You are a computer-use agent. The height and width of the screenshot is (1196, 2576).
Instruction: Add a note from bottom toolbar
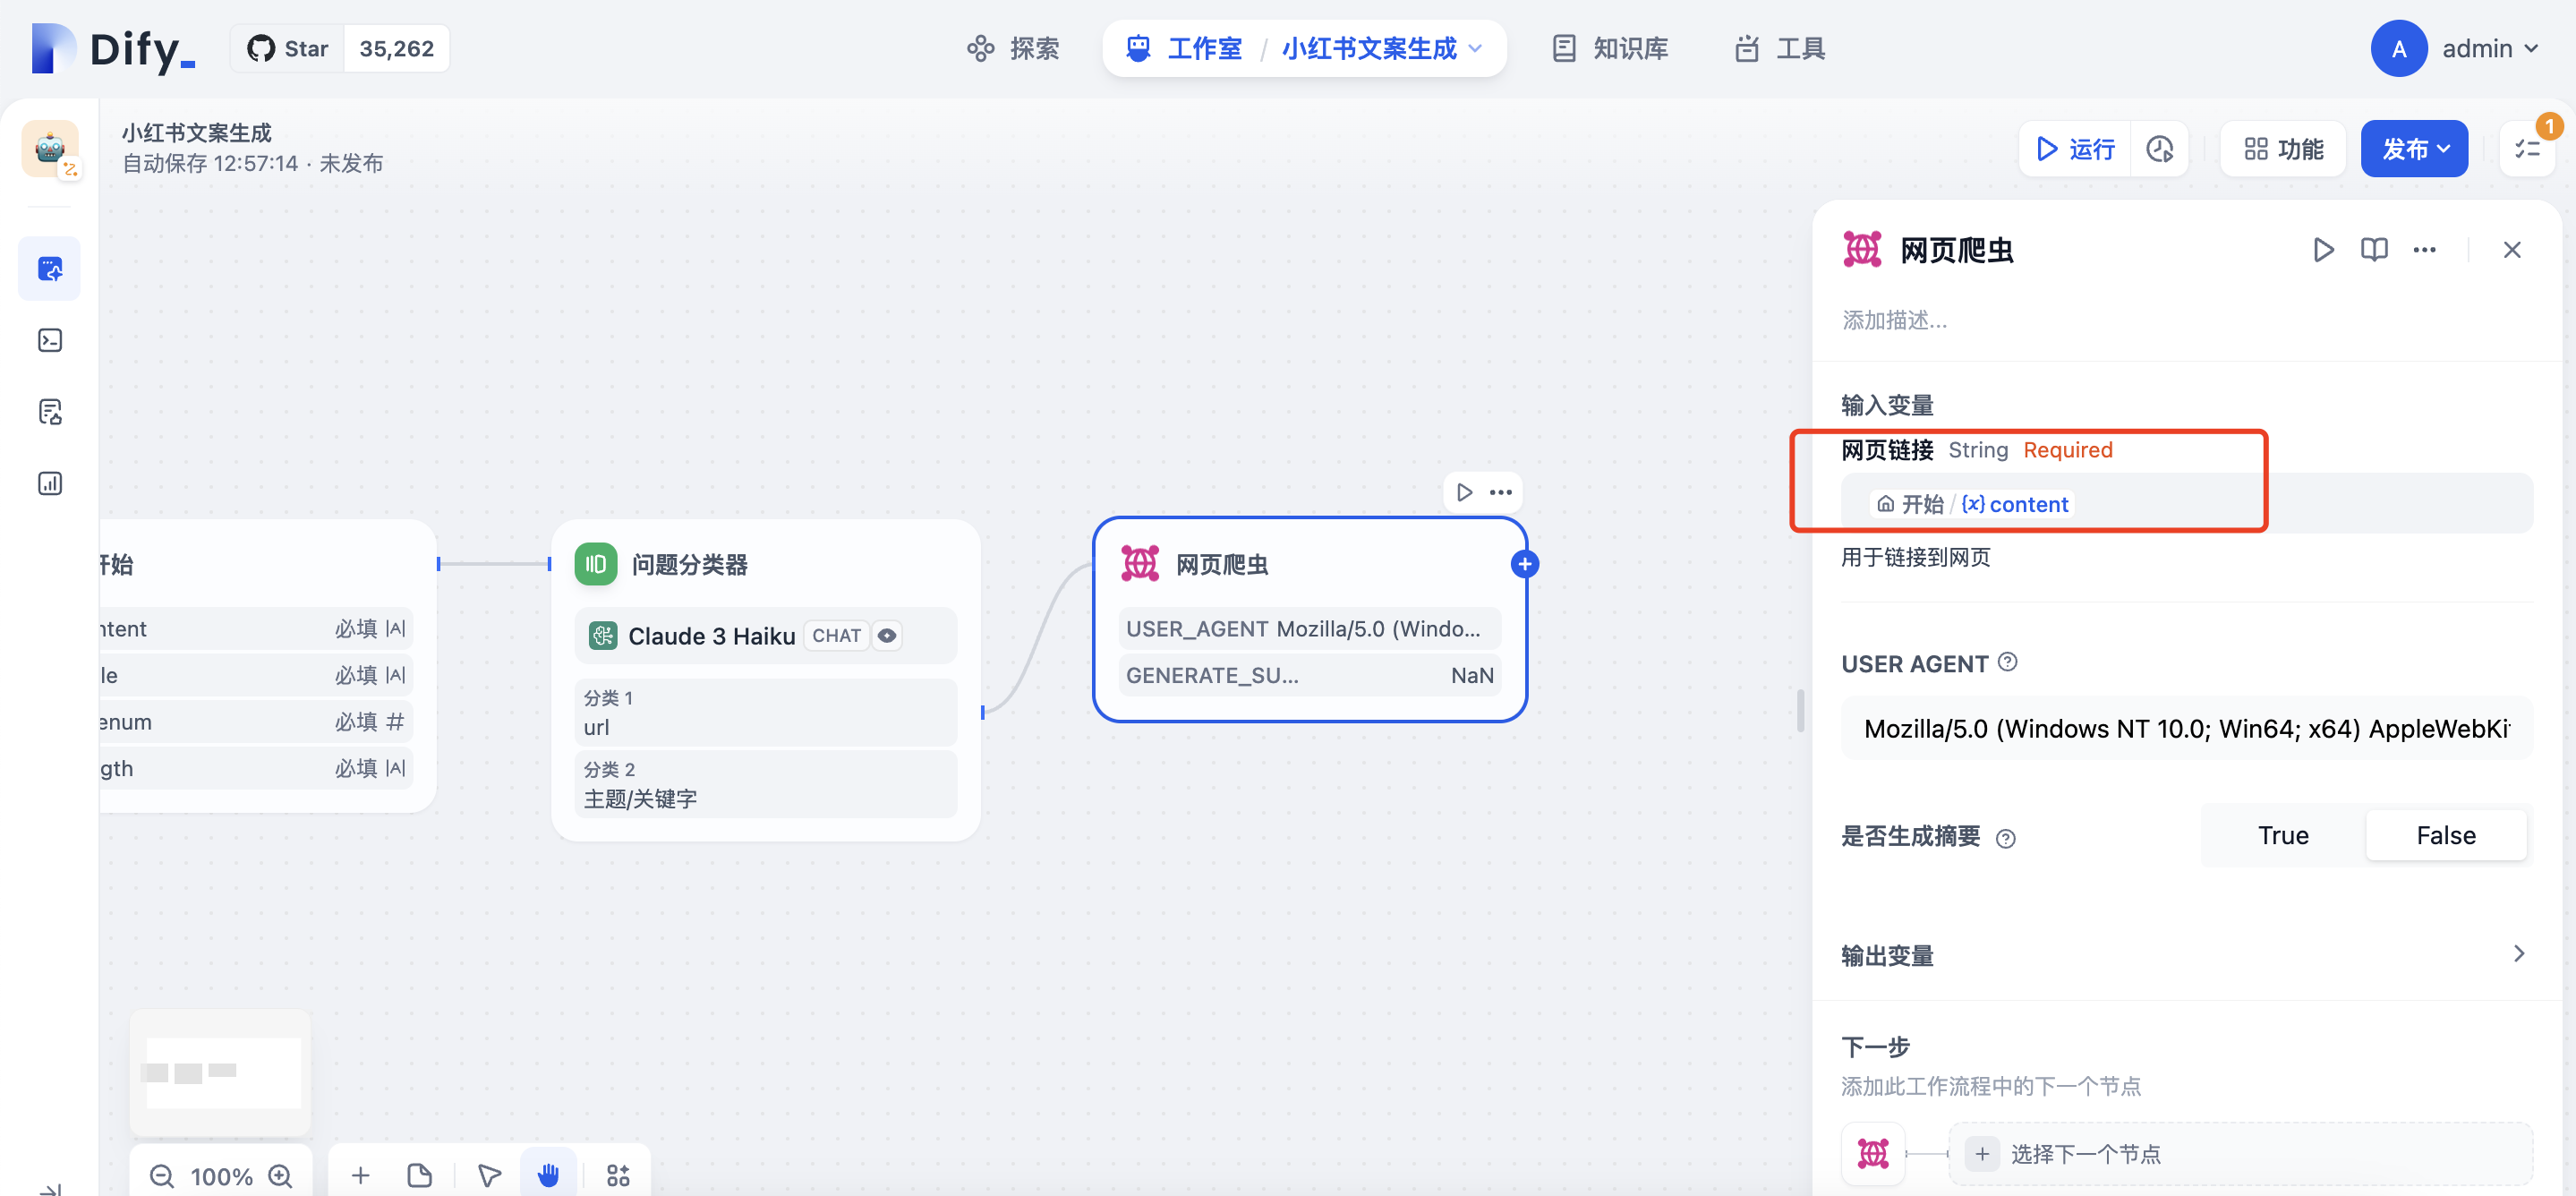tap(420, 1175)
